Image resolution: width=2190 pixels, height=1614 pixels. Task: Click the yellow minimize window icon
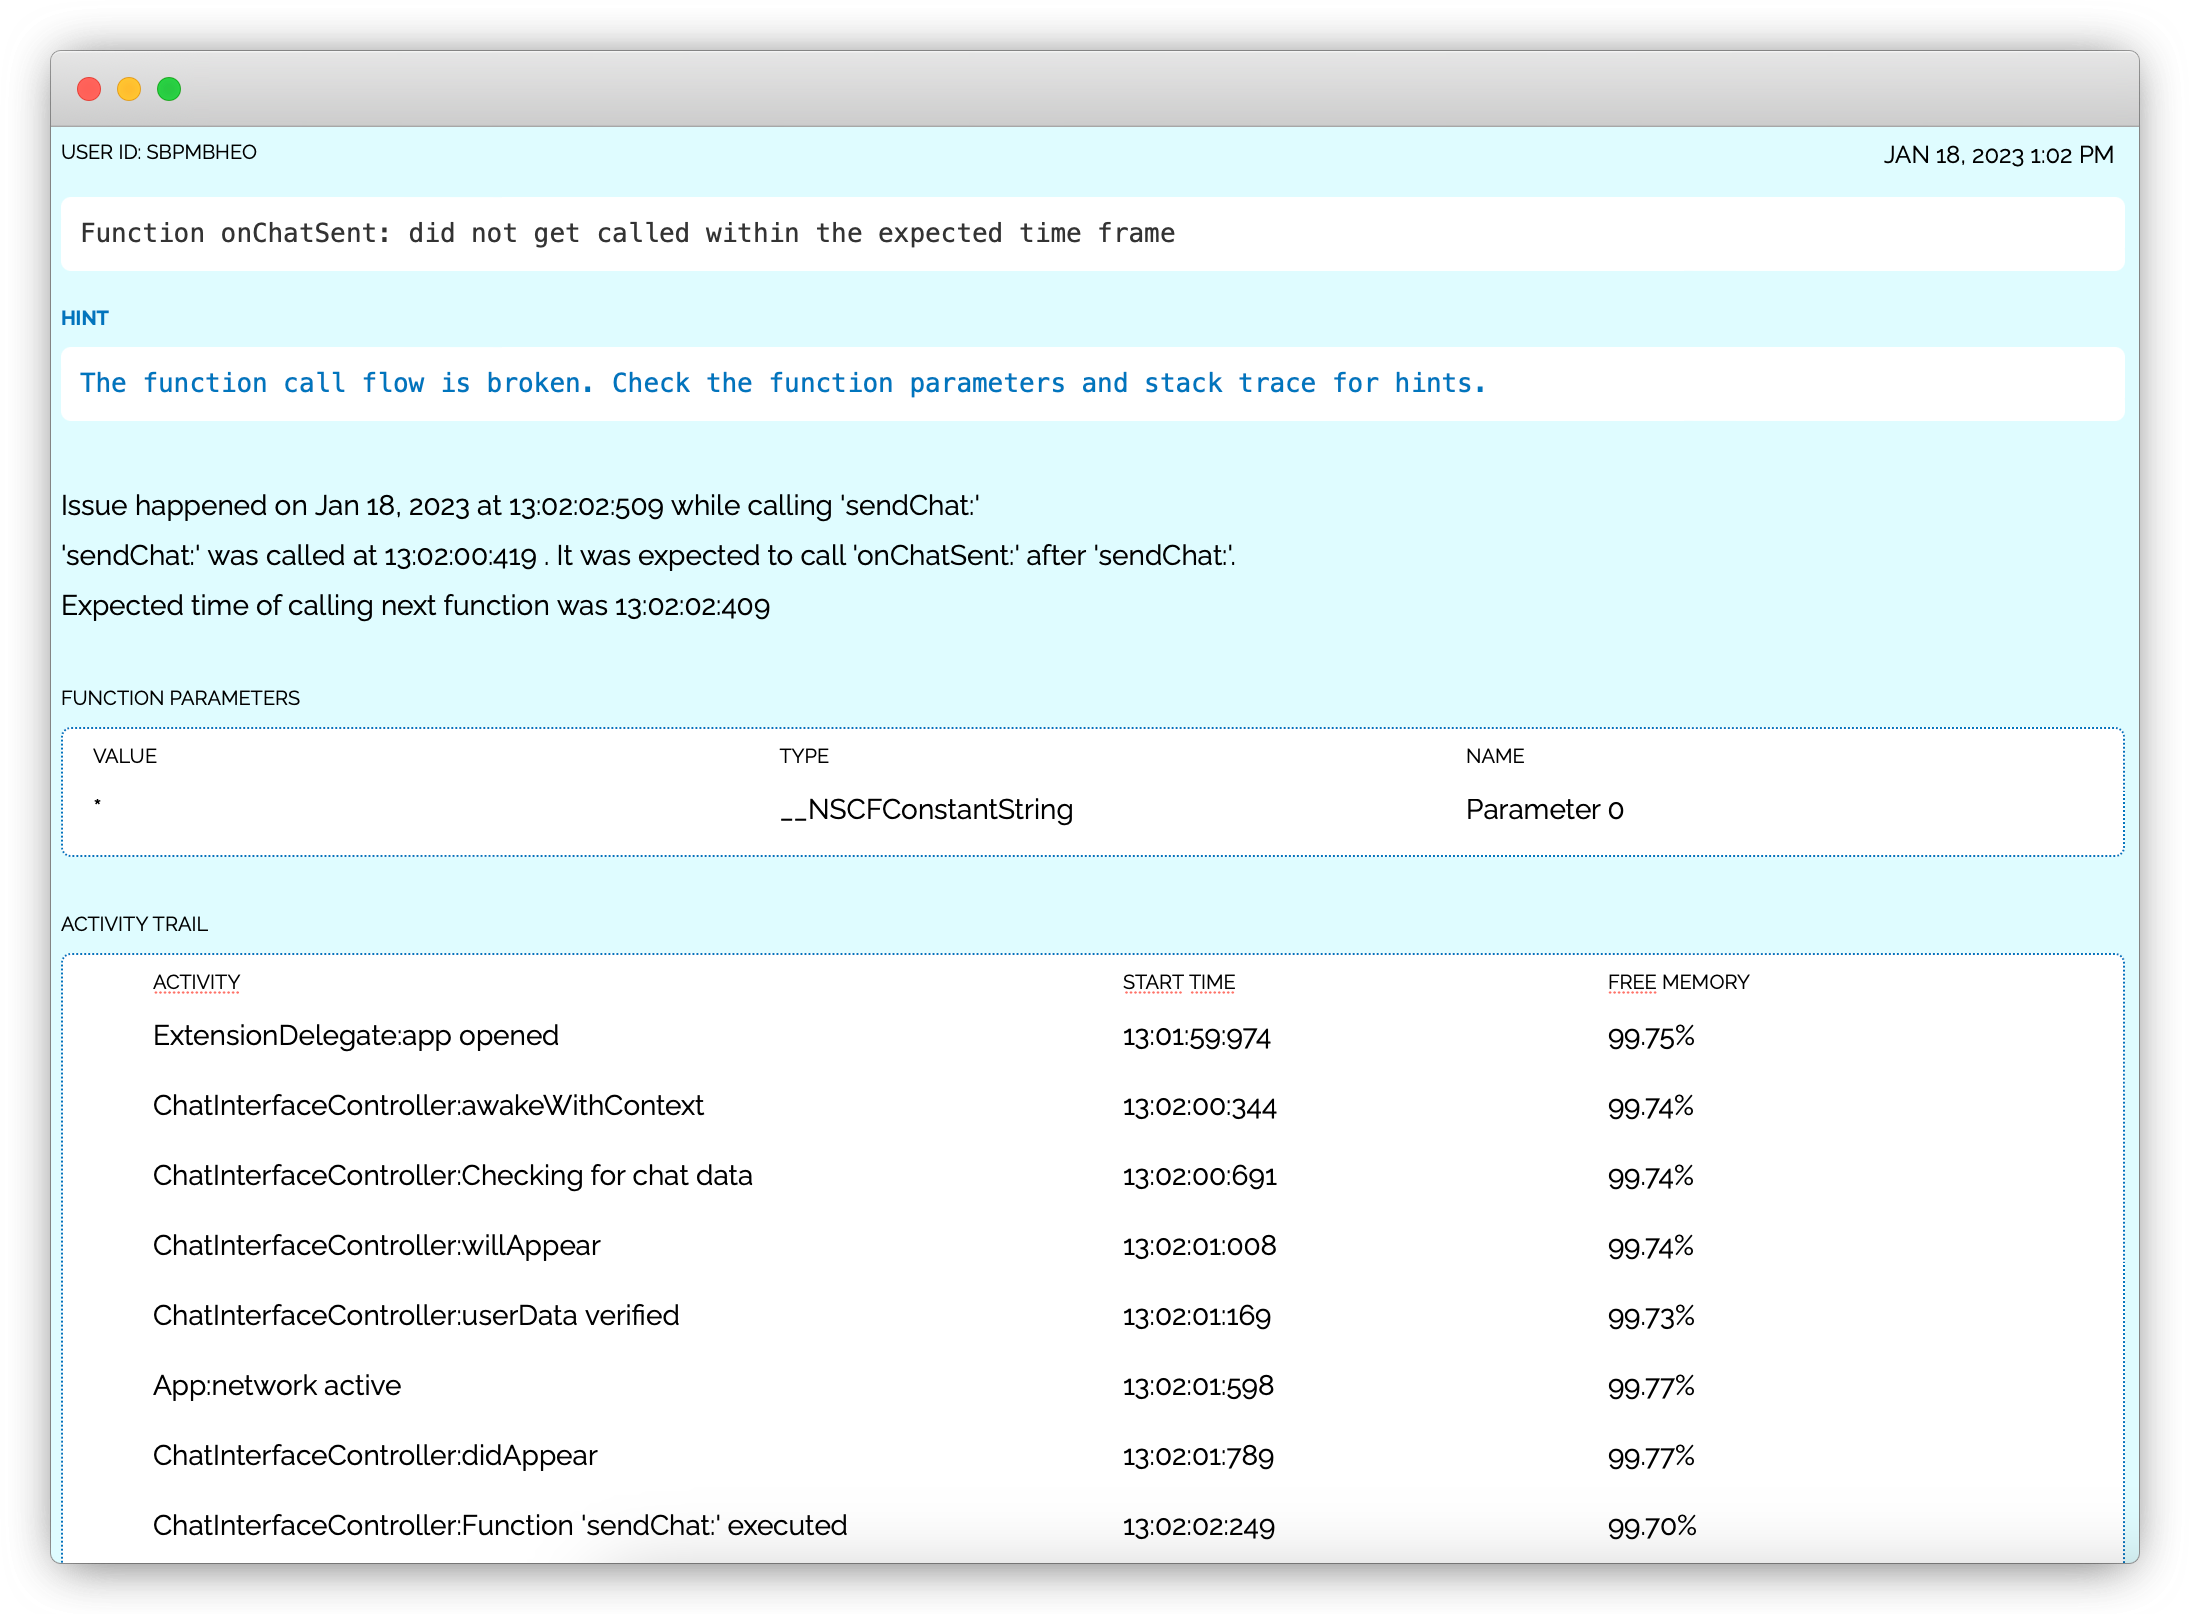(129, 89)
